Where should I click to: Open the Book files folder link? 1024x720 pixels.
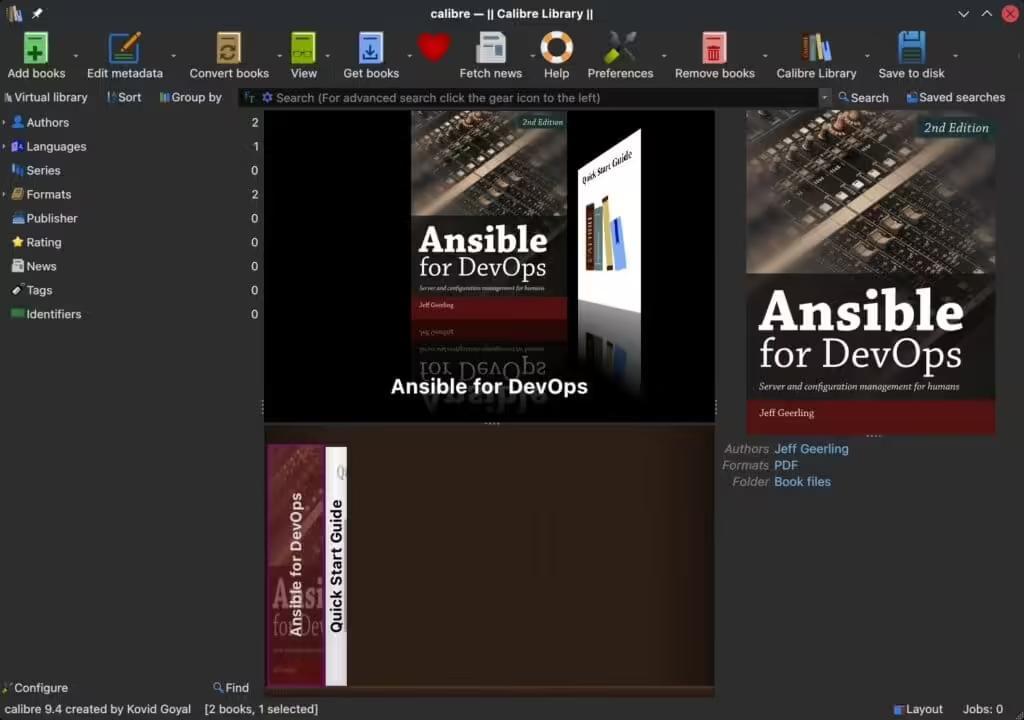click(x=802, y=481)
